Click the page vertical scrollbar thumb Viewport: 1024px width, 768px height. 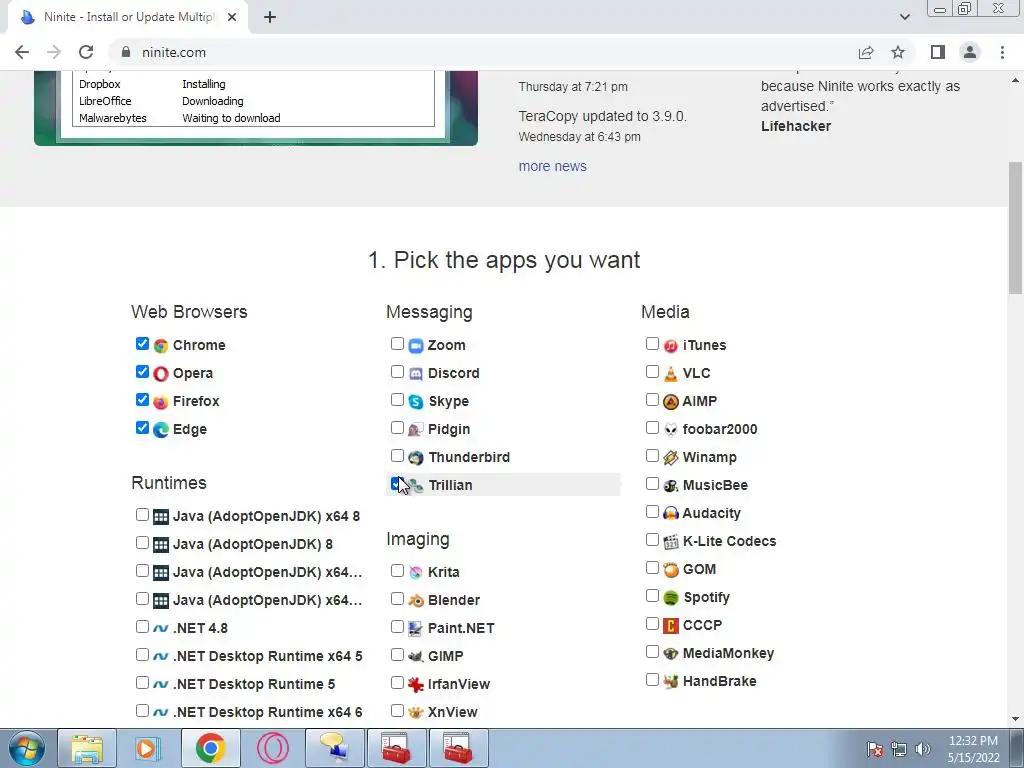click(x=1016, y=227)
